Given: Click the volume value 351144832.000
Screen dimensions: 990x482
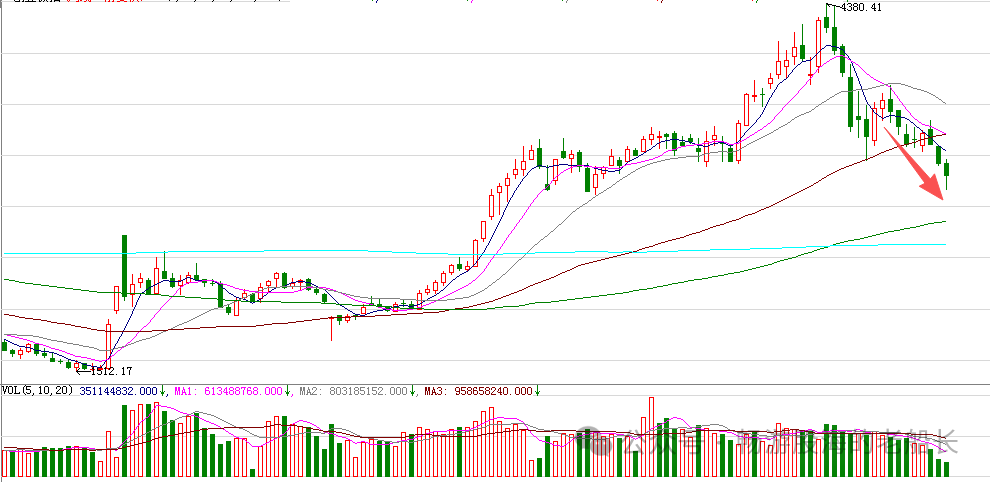Looking at the screenshot, I should (x=118, y=391).
